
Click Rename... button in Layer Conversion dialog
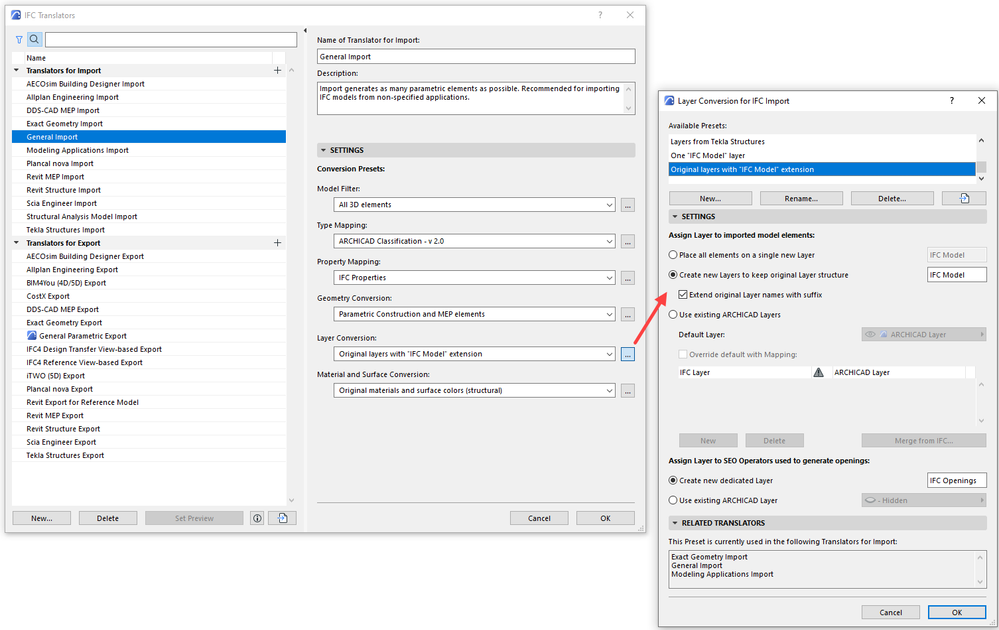pyautogui.click(x=801, y=199)
